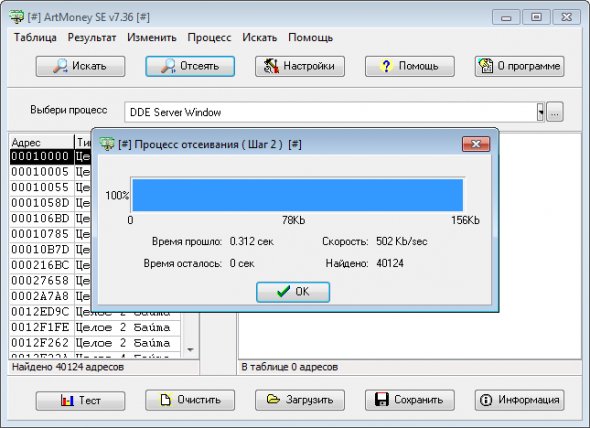The width and height of the screenshot is (590, 428).
Task: Click the ArtMoney icon in dialog title bar
Action: [x=107, y=144]
